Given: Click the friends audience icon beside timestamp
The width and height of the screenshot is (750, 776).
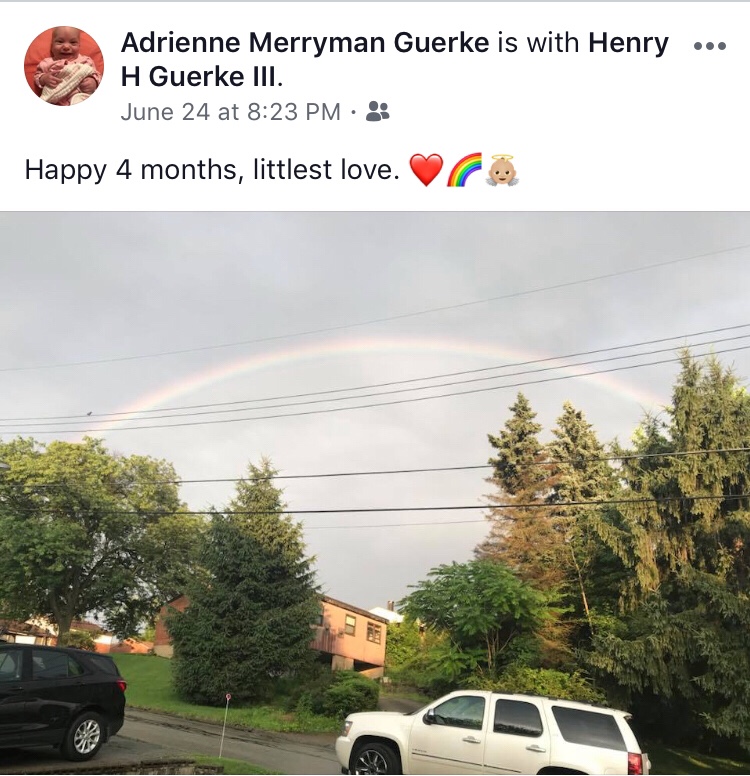Looking at the screenshot, I should pyautogui.click(x=377, y=111).
